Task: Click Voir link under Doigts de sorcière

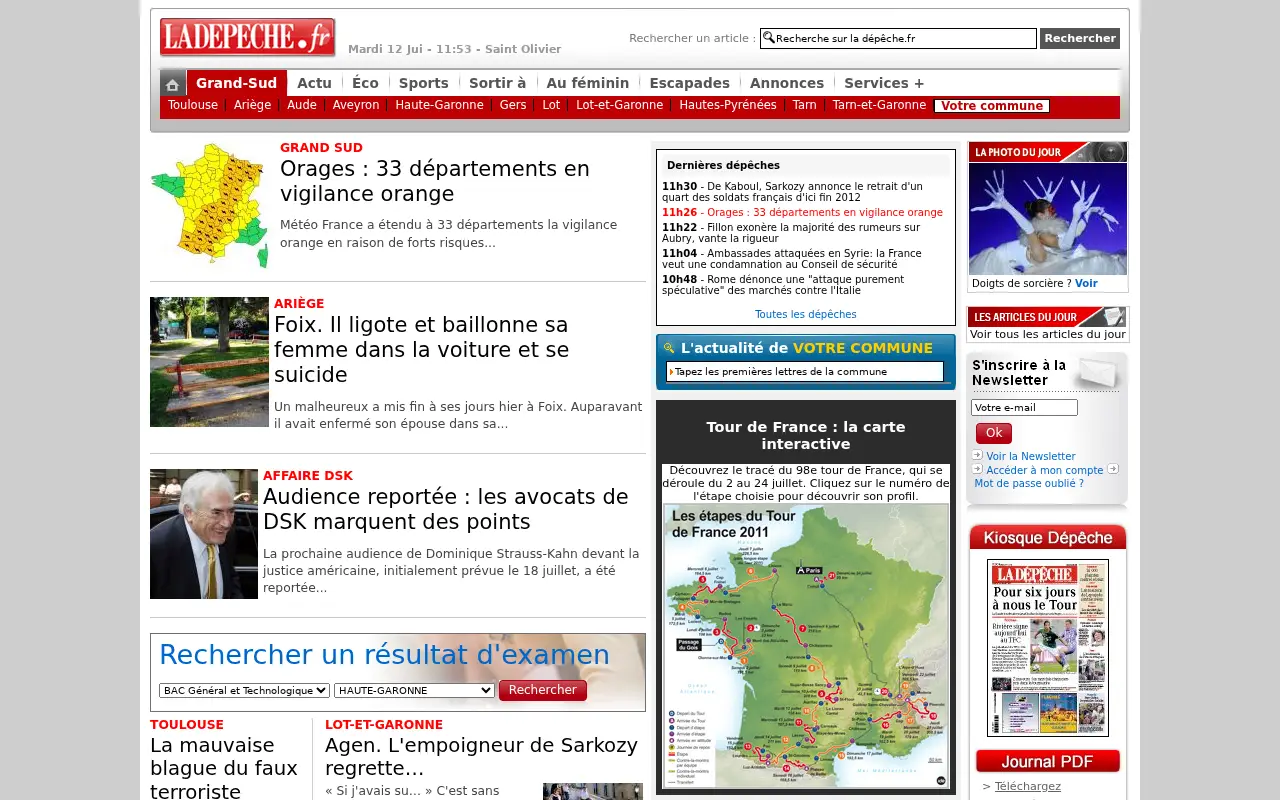Action: (x=1086, y=283)
